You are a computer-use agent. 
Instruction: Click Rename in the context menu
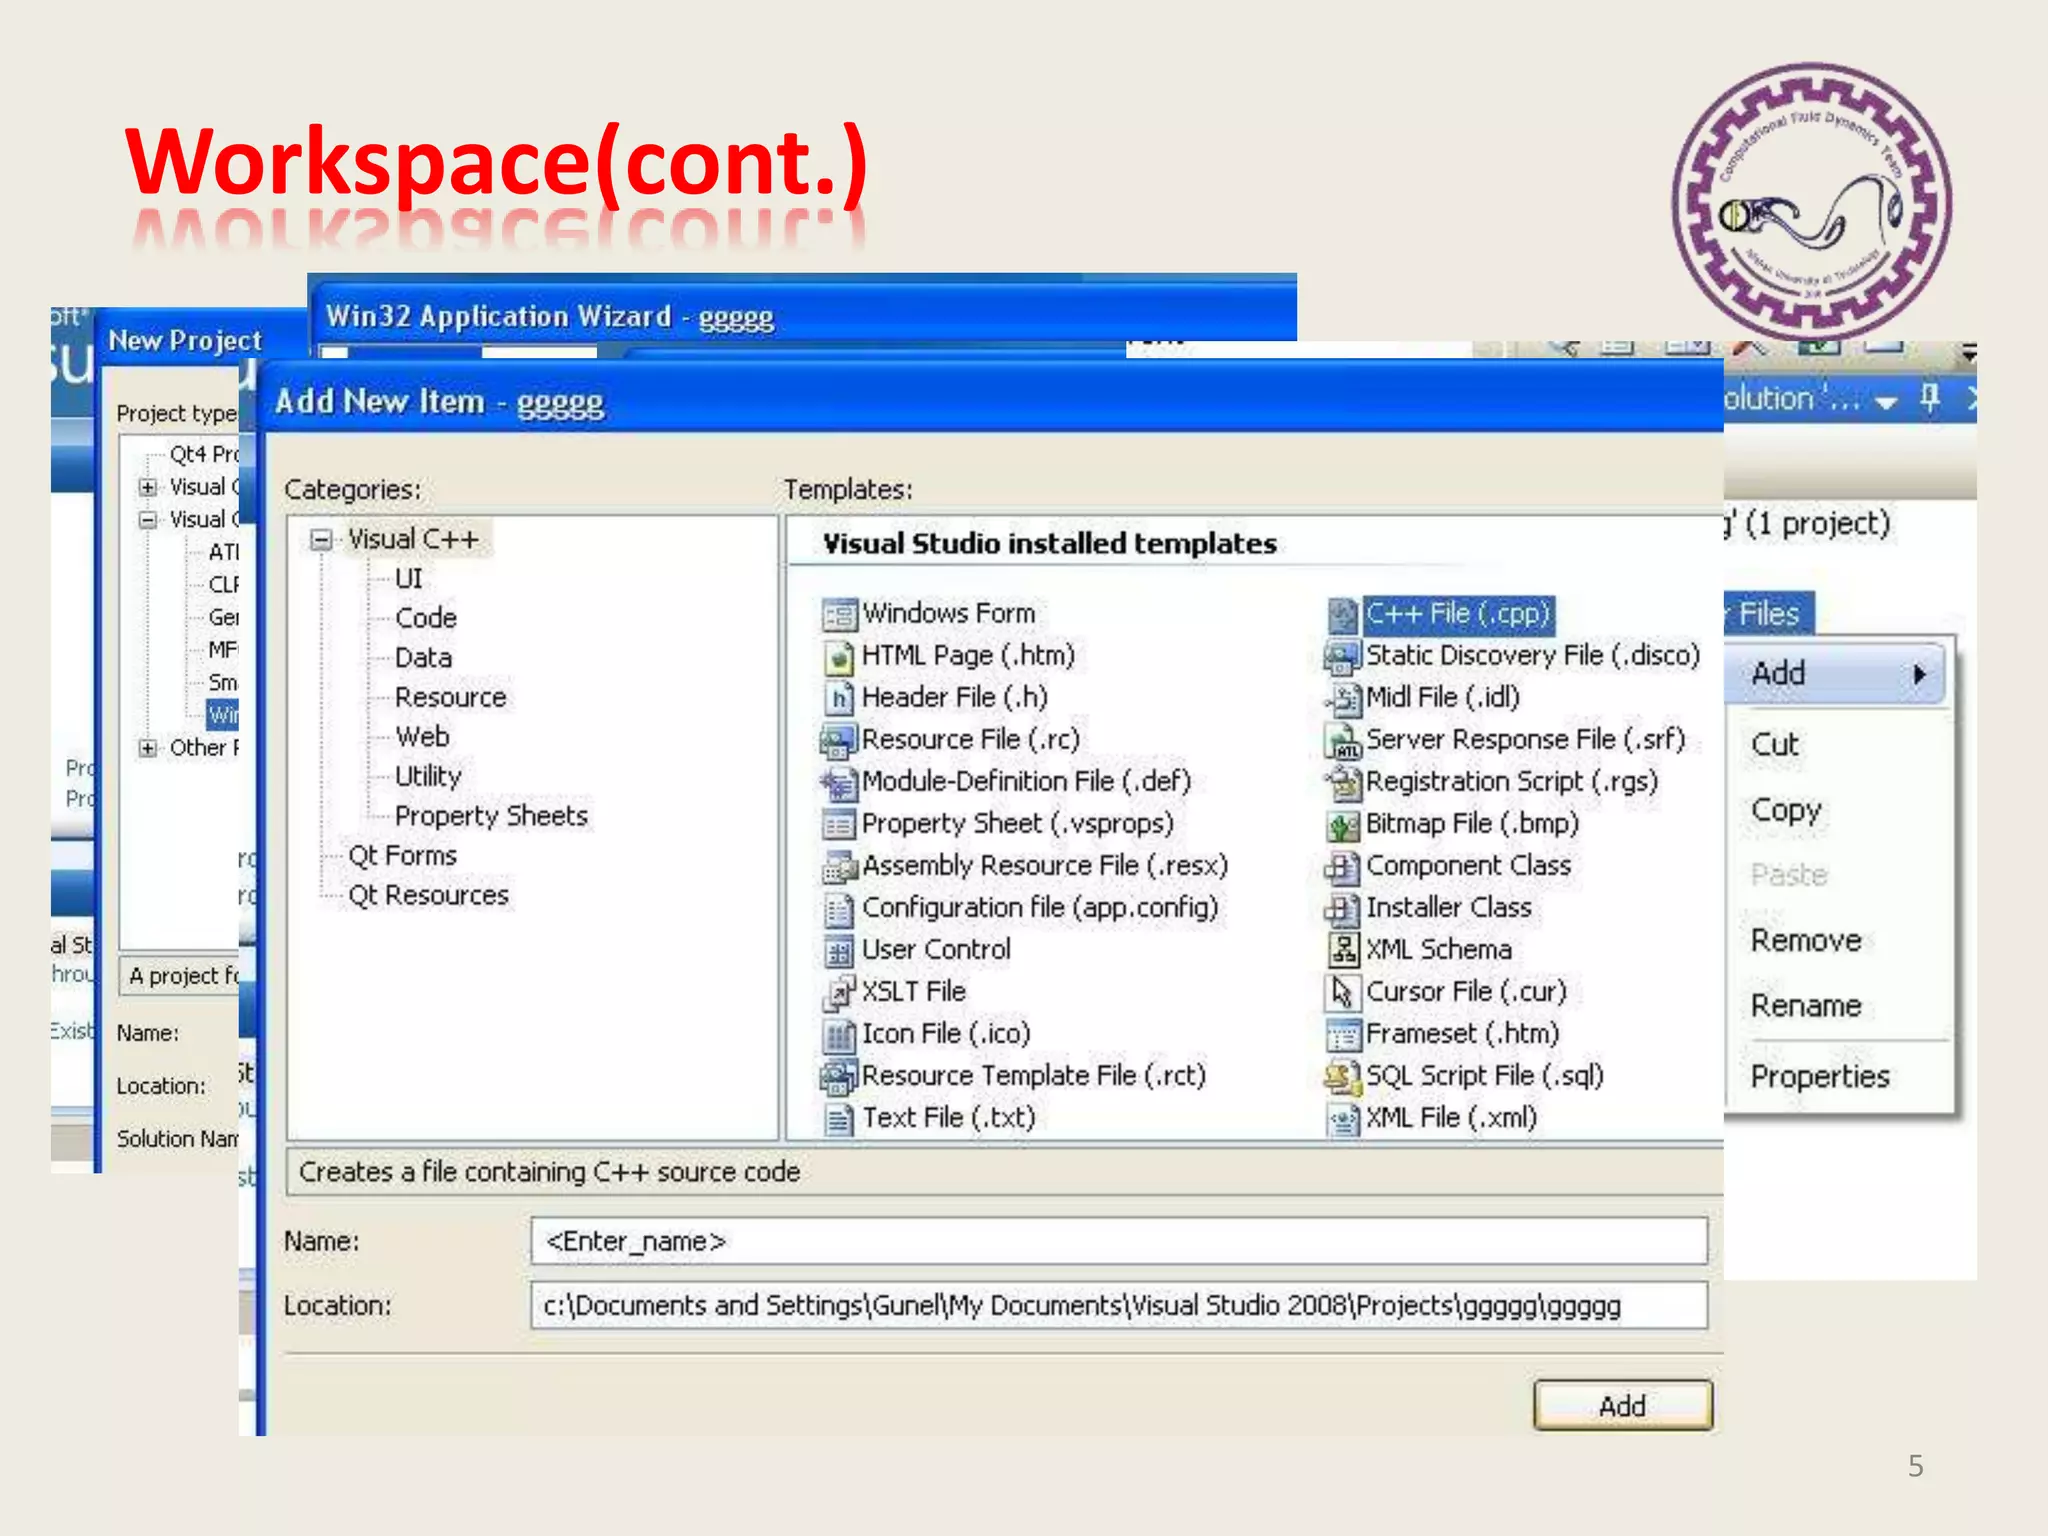1805,1005
